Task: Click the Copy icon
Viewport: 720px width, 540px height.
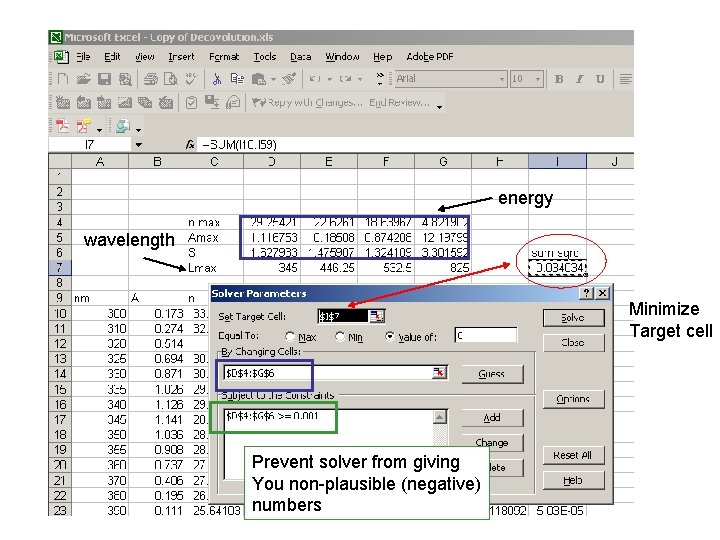Action: [237, 79]
